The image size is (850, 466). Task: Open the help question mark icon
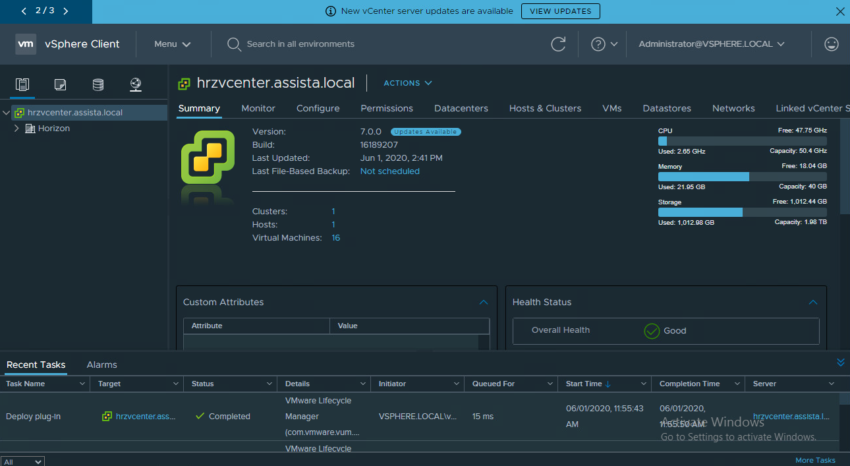pos(598,44)
